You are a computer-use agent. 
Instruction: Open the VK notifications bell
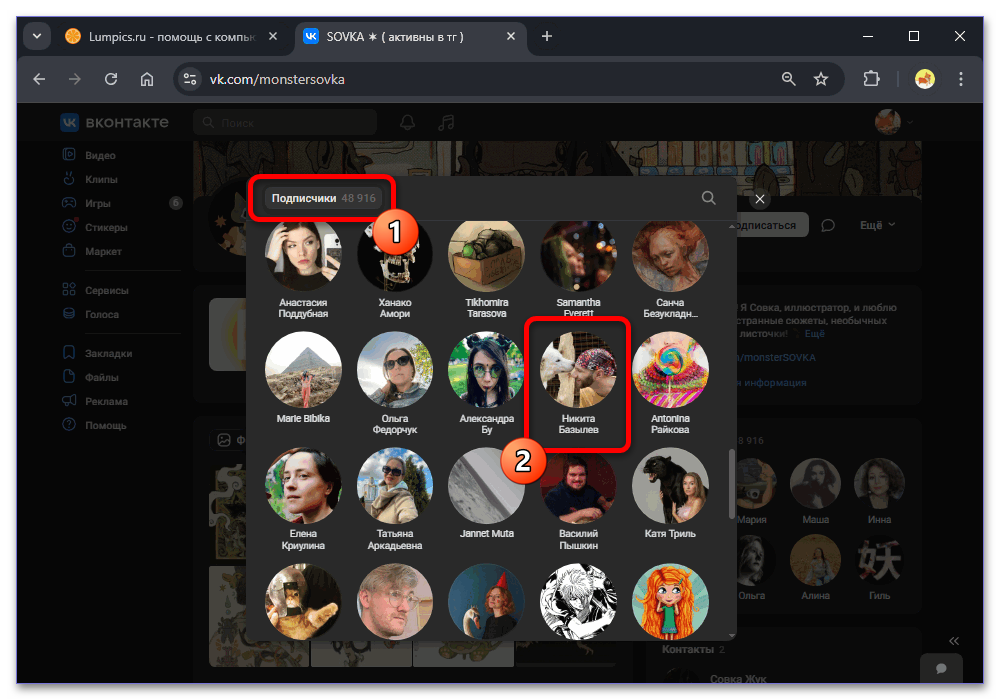coord(408,122)
